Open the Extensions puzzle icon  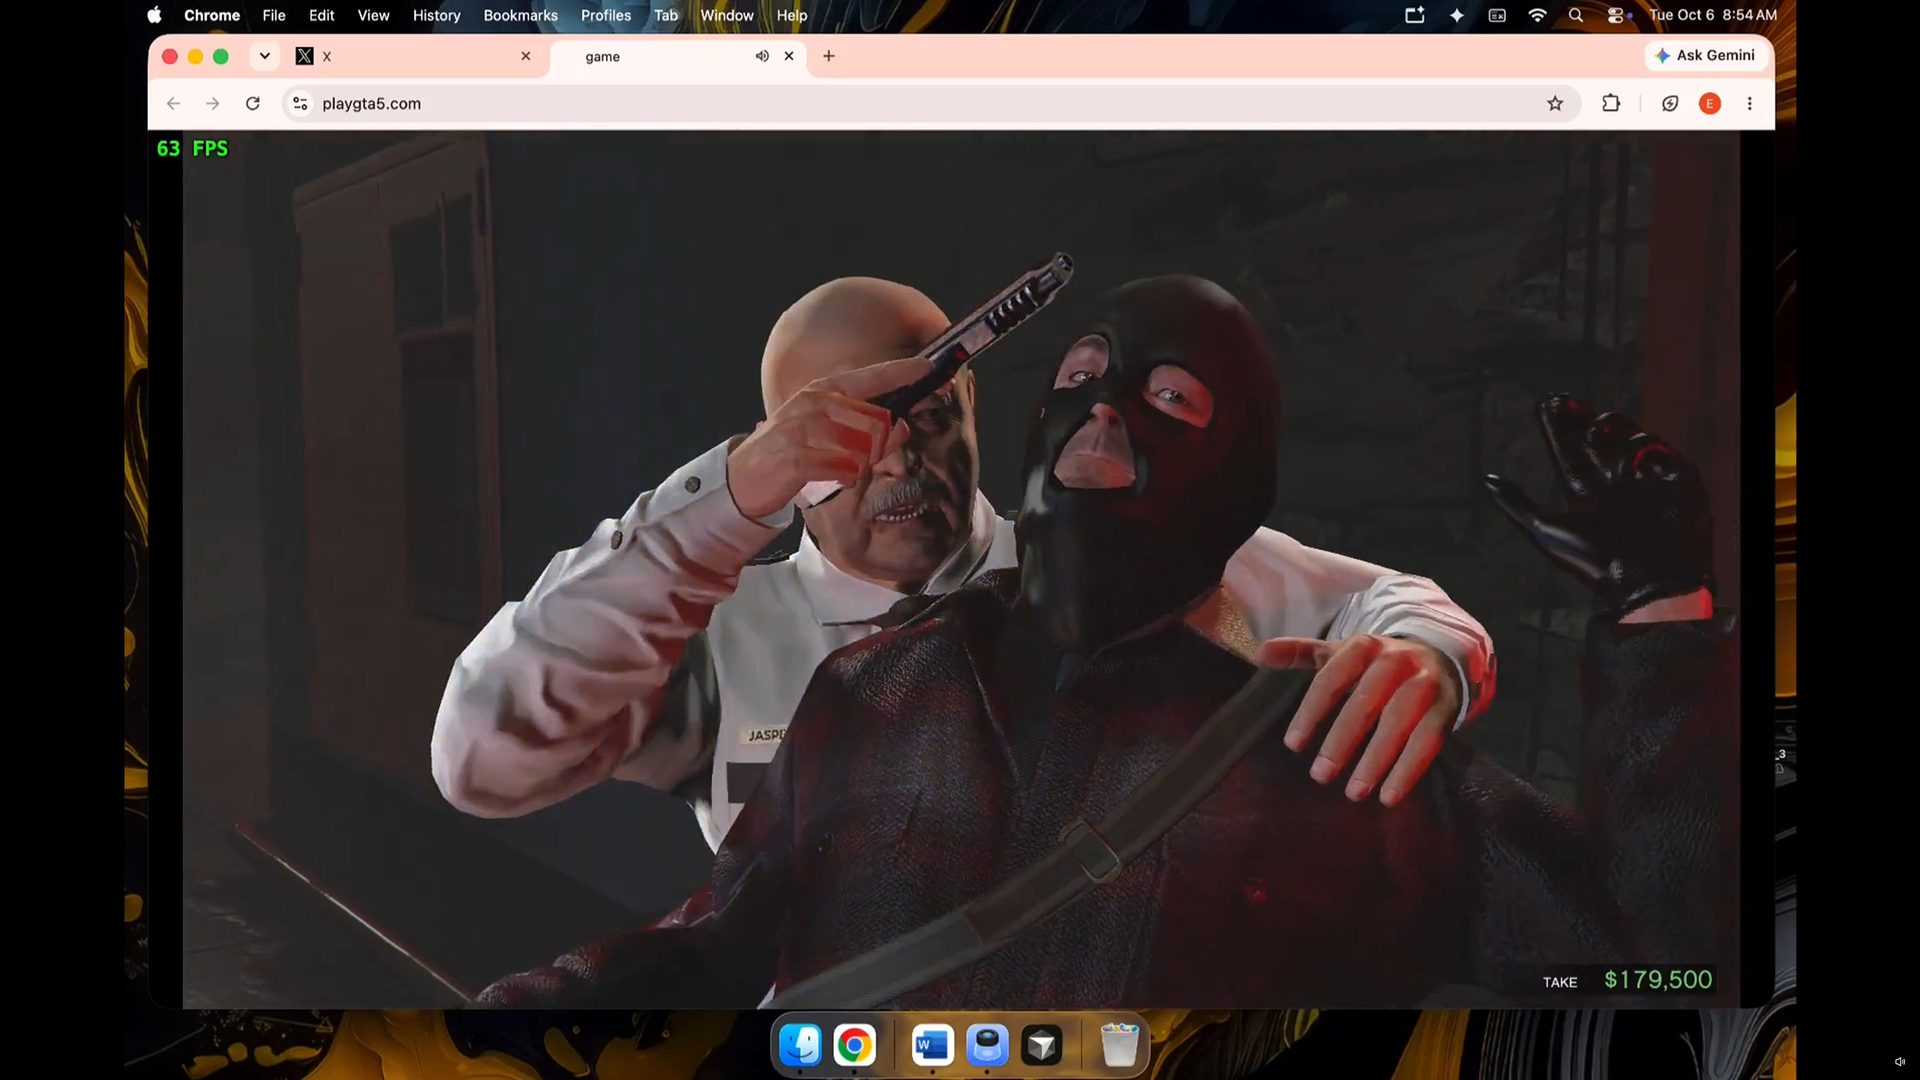[x=1611, y=103]
